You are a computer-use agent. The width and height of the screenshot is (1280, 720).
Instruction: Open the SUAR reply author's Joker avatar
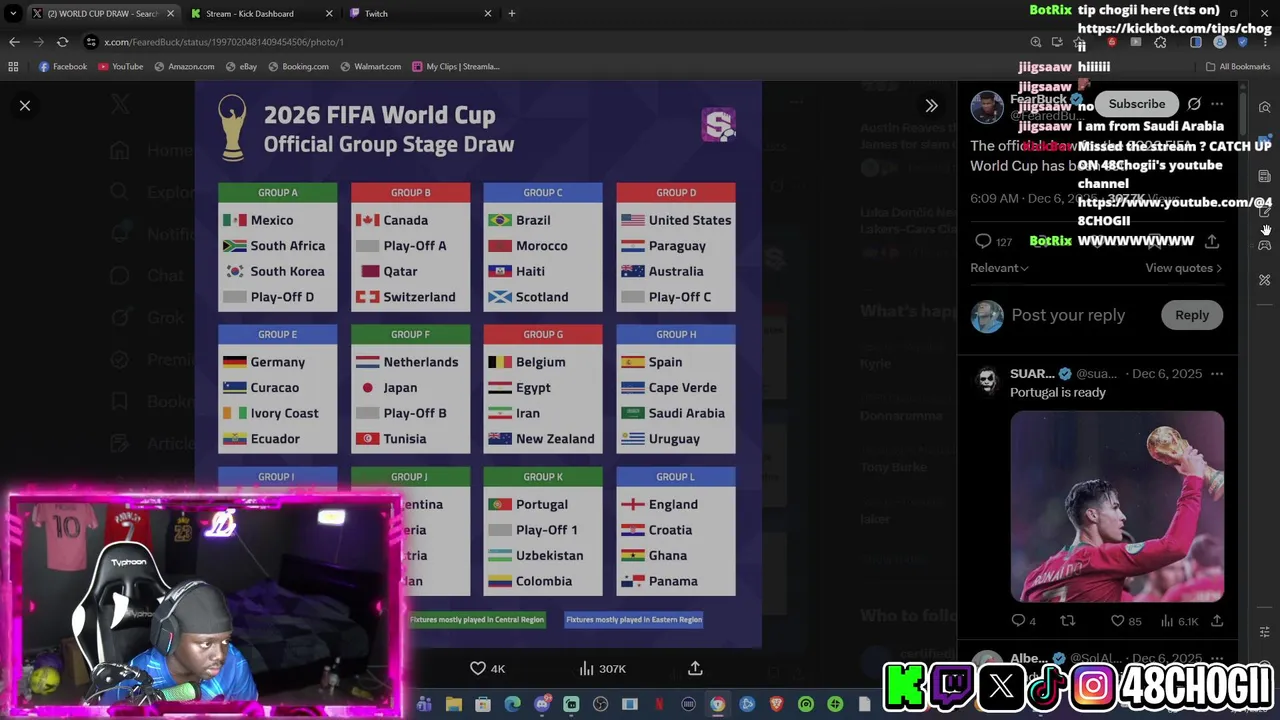click(987, 381)
